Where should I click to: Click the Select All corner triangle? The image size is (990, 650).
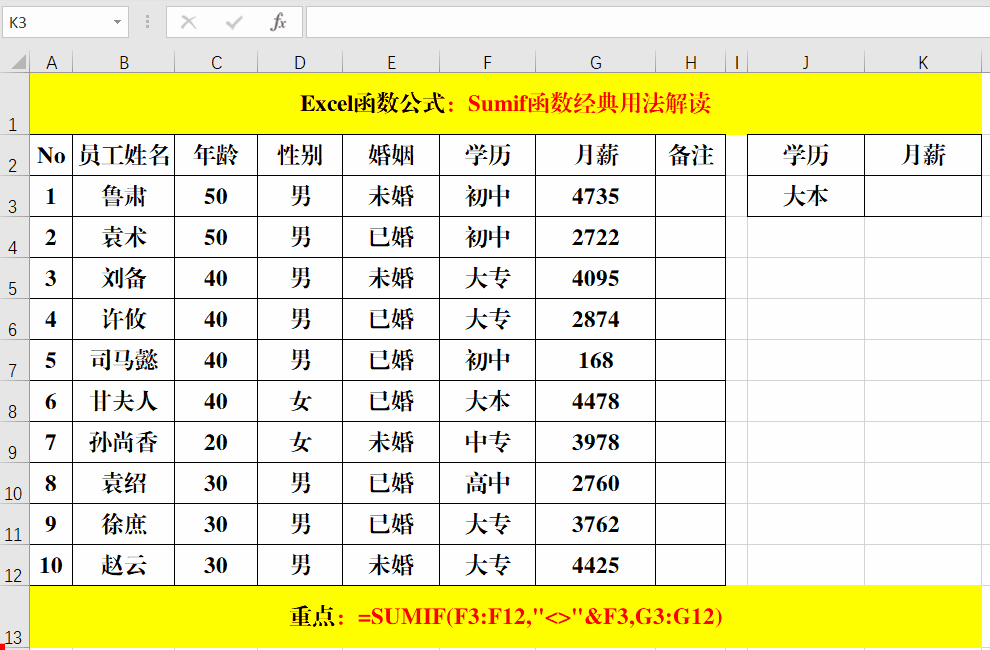tap(19, 61)
